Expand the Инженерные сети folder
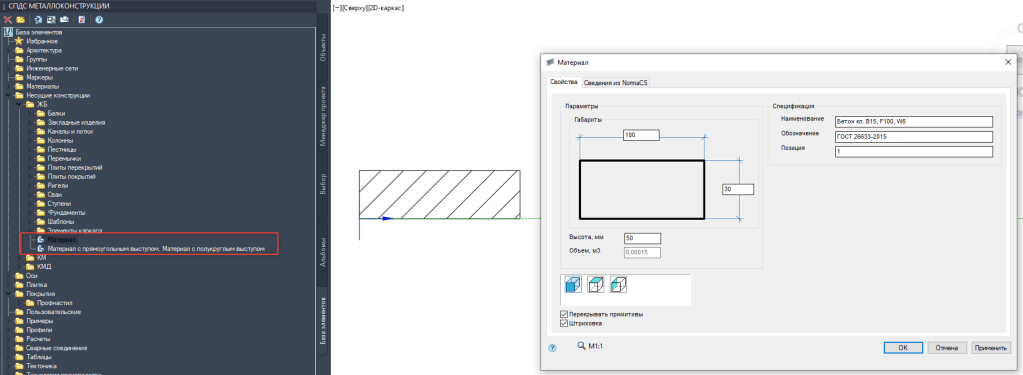Screen dimensions: 1023x375 pos(9,68)
